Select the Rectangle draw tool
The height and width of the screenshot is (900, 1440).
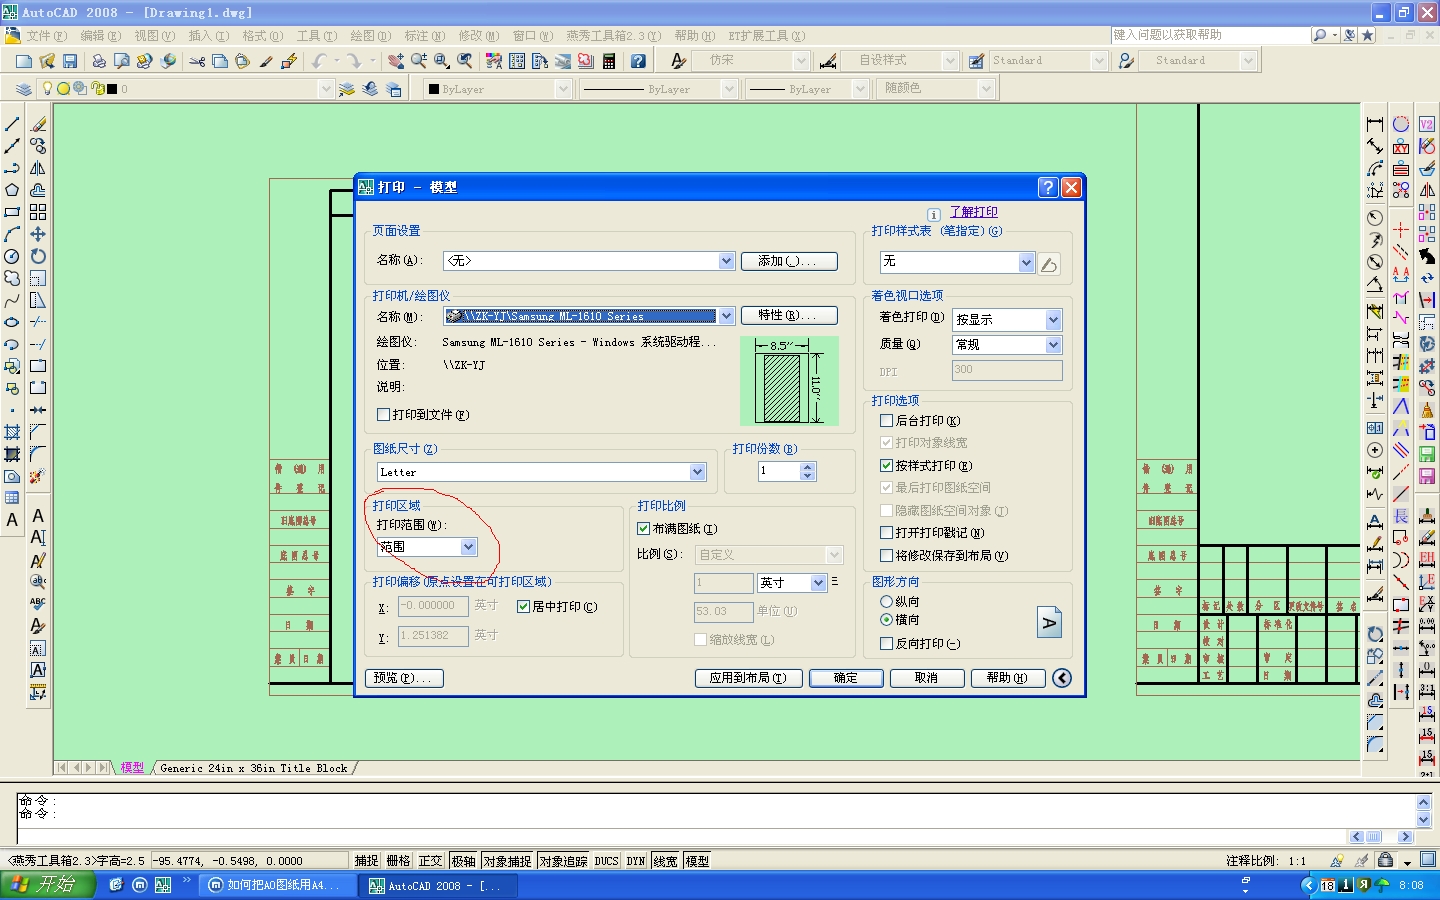point(12,212)
